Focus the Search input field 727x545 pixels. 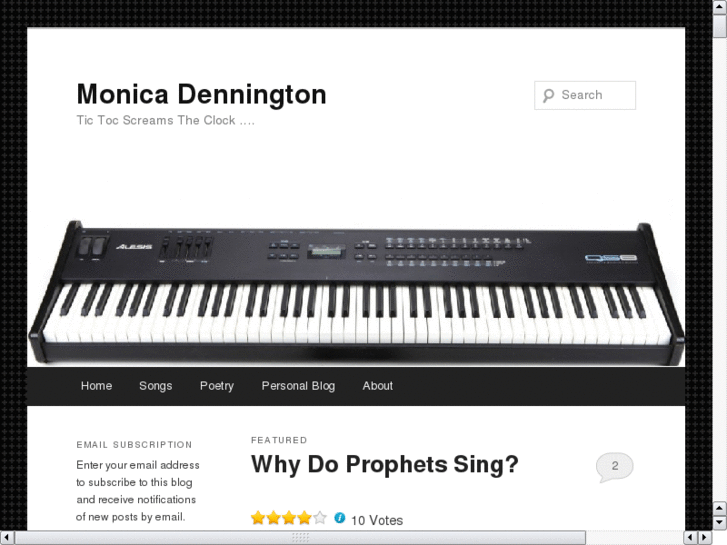click(x=585, y=96)
